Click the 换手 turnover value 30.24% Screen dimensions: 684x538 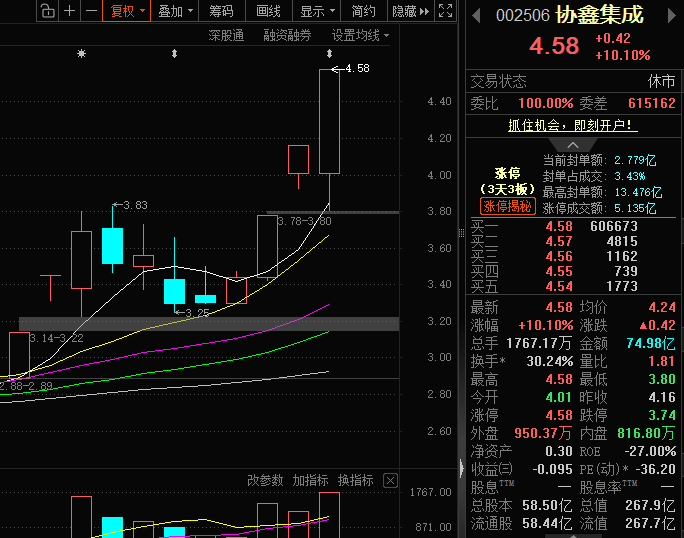550,361
